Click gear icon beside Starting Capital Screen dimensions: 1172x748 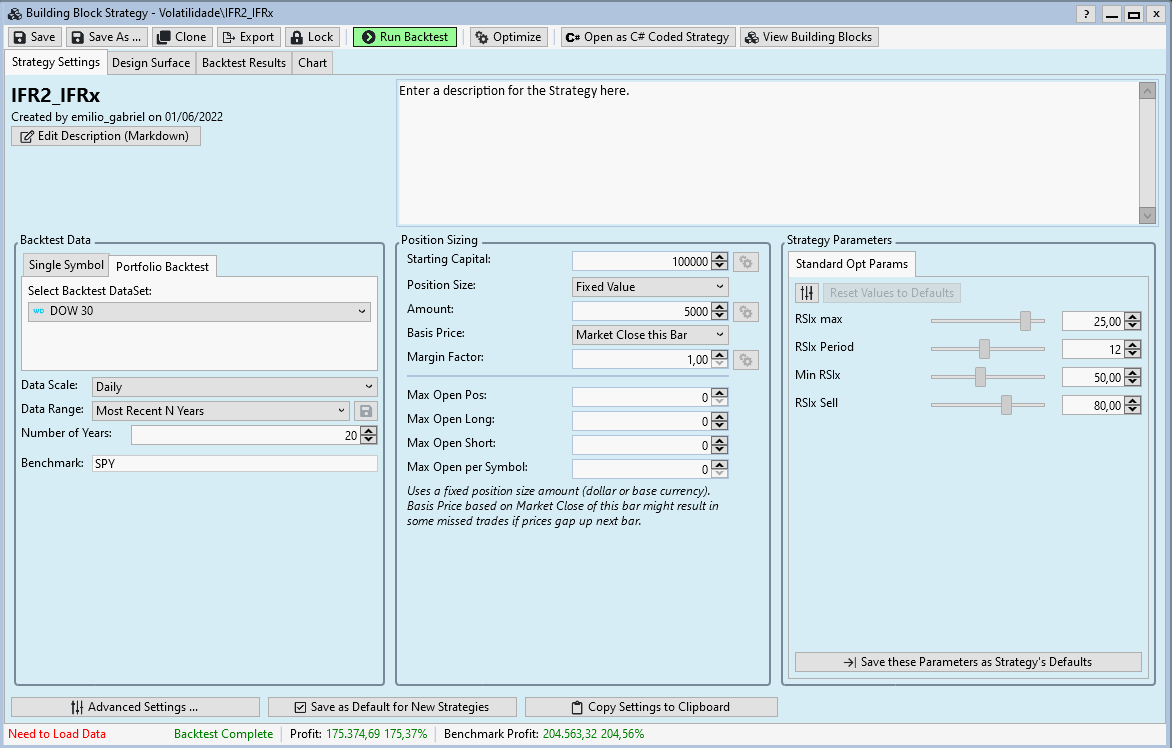pyautogui.click(x=746, y=262)
